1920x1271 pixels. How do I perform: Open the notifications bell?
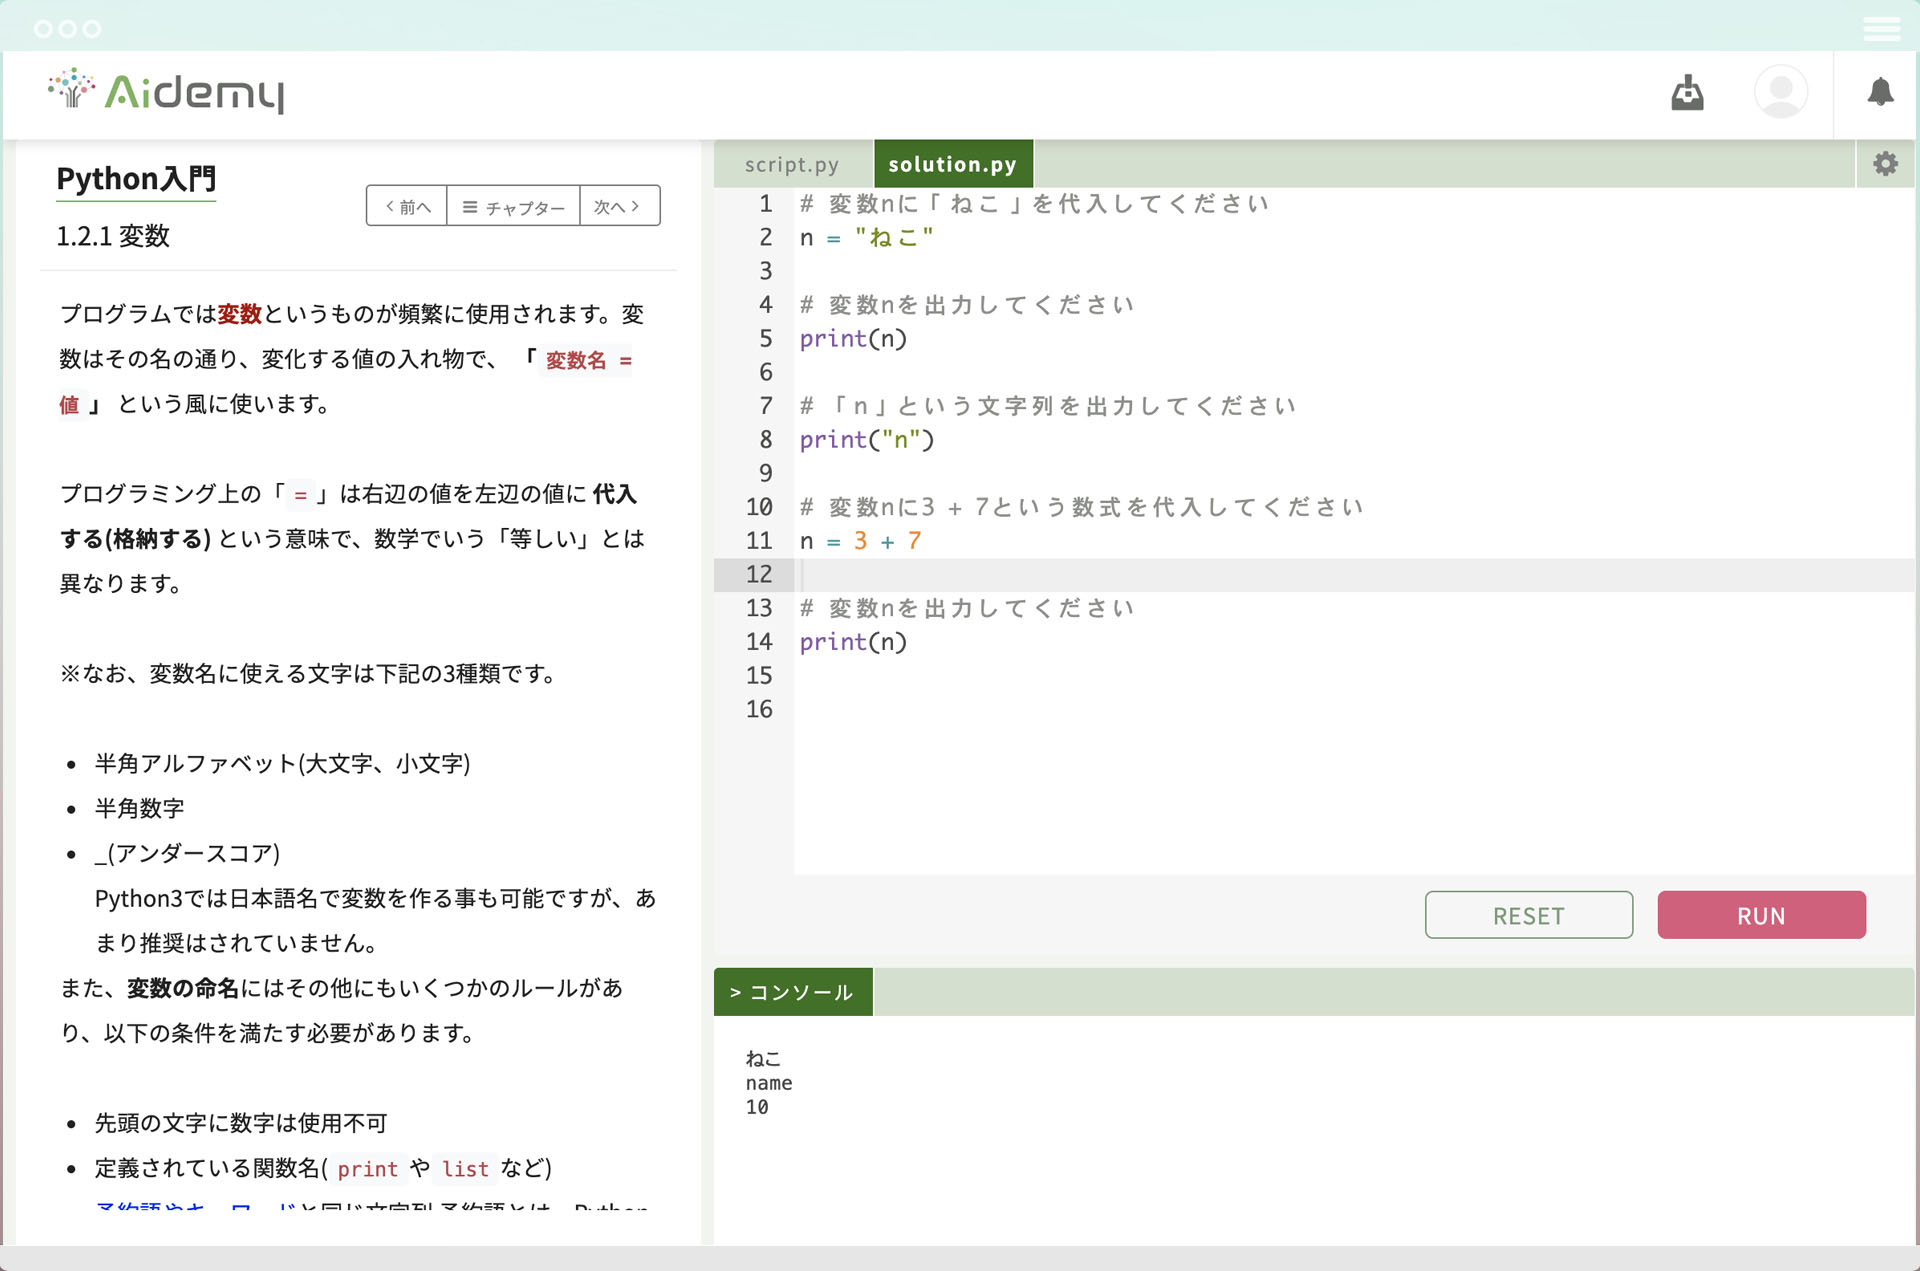pos(1880,92)
